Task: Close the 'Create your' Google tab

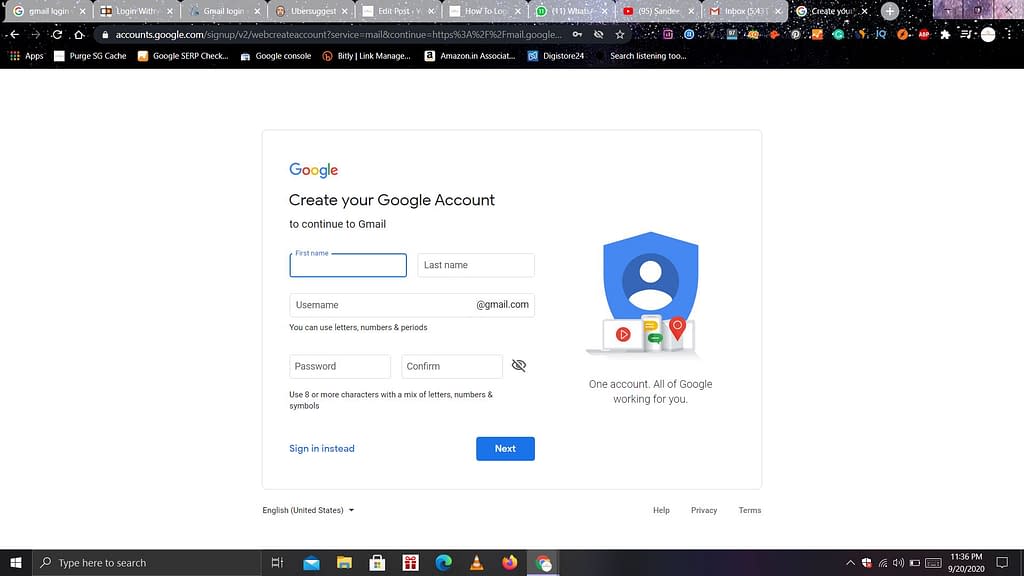Action: click(x=865, y=11)
